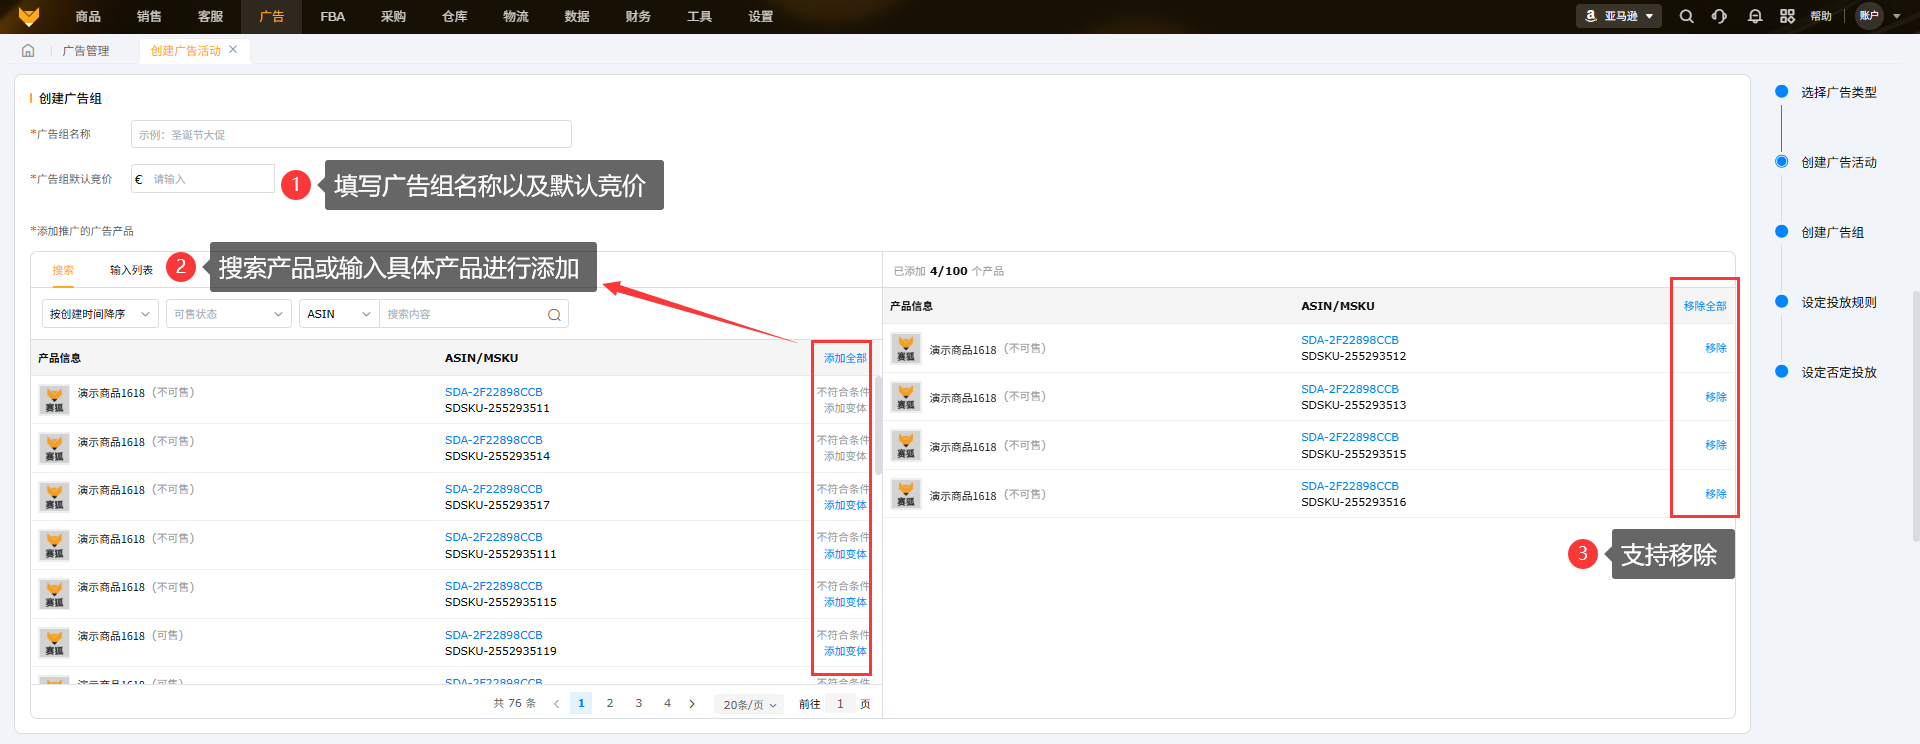Open the 工具 menu
The width and height of the screenshot is (1920, 744).
700,16
